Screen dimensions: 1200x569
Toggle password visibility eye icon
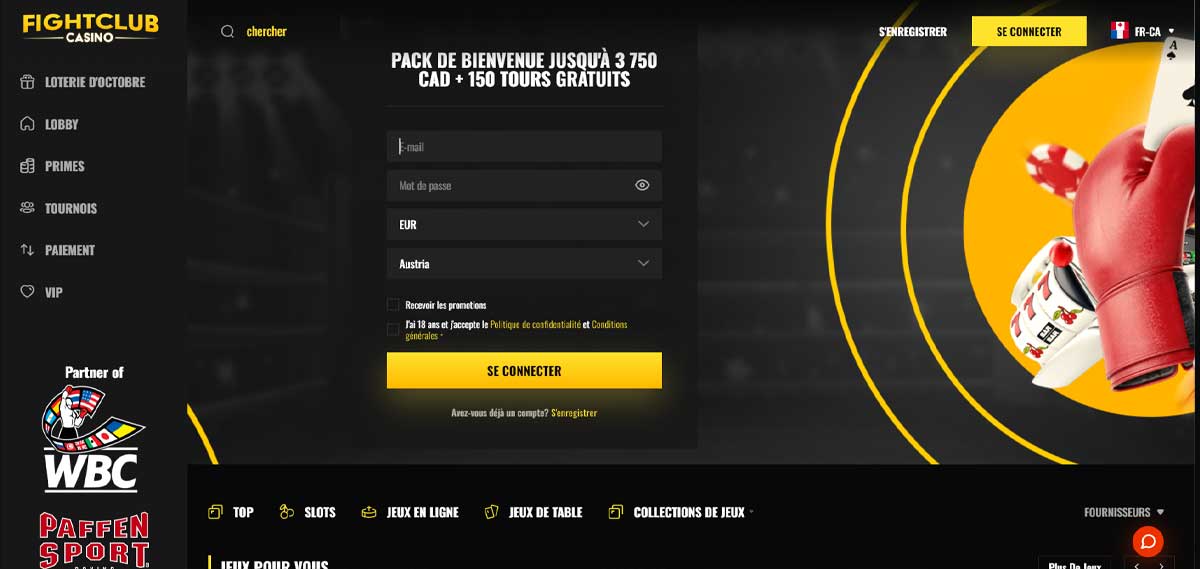[642, 185]
